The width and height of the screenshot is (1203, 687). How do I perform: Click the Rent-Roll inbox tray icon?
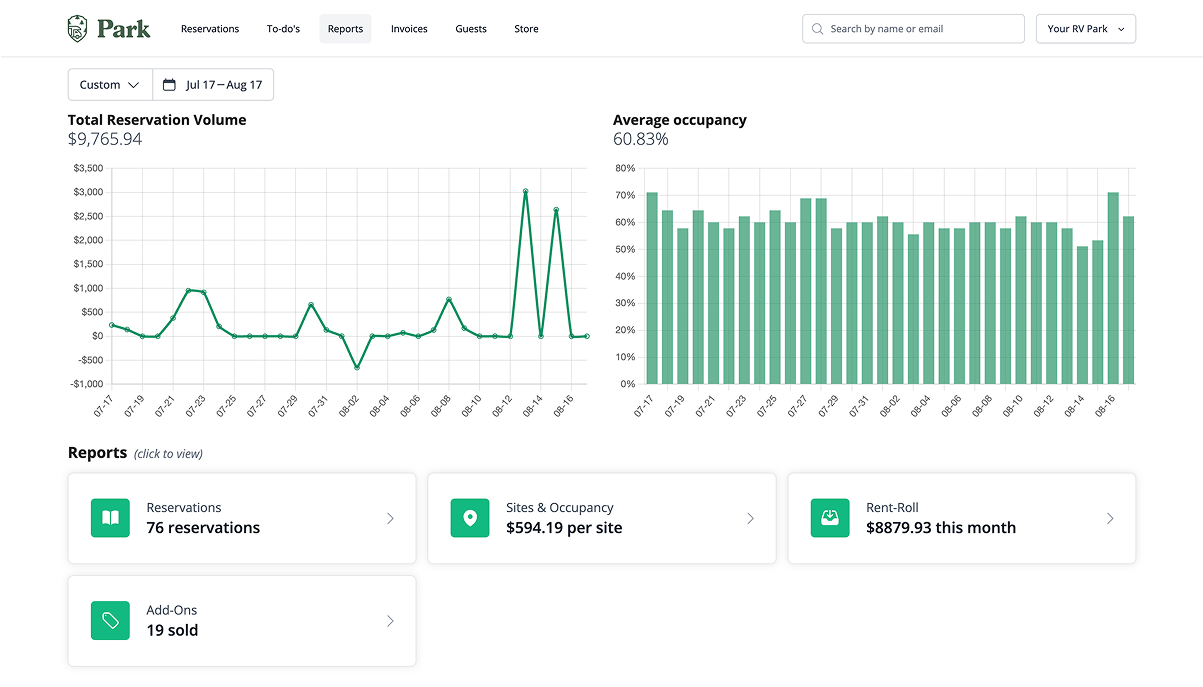[x=829, y=518]
